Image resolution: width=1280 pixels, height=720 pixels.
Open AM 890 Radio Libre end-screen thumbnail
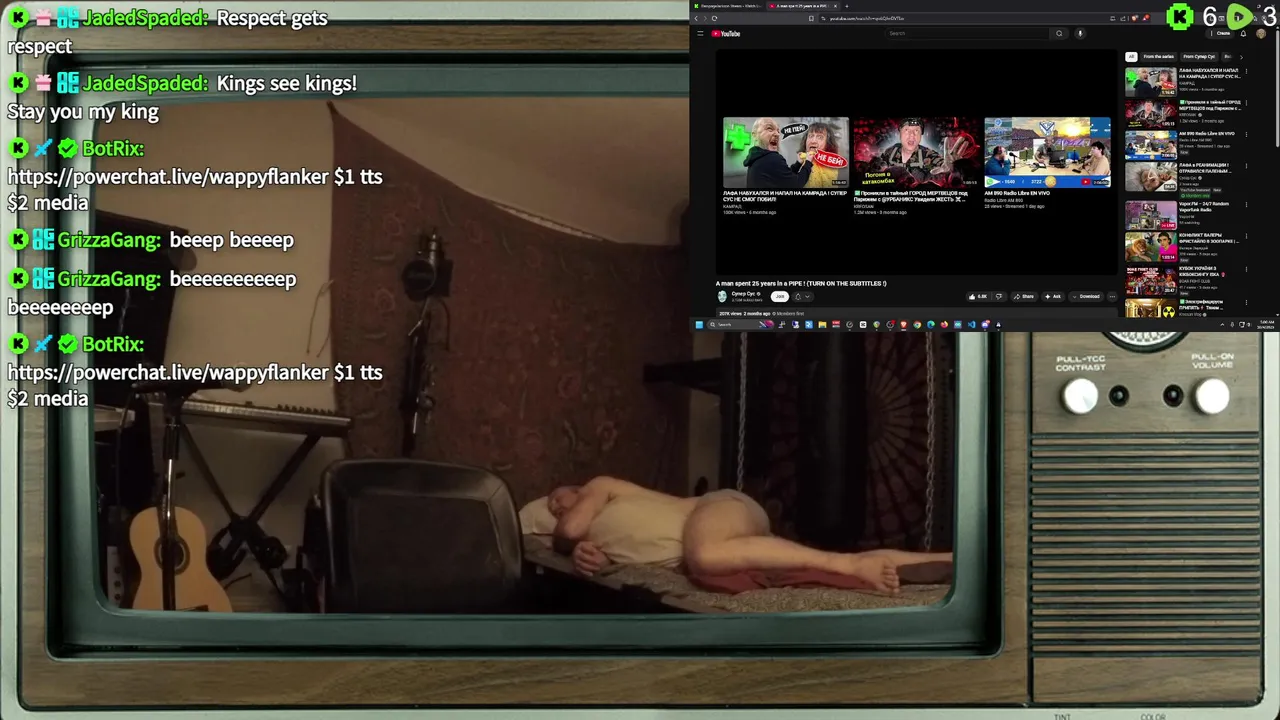1047,153
